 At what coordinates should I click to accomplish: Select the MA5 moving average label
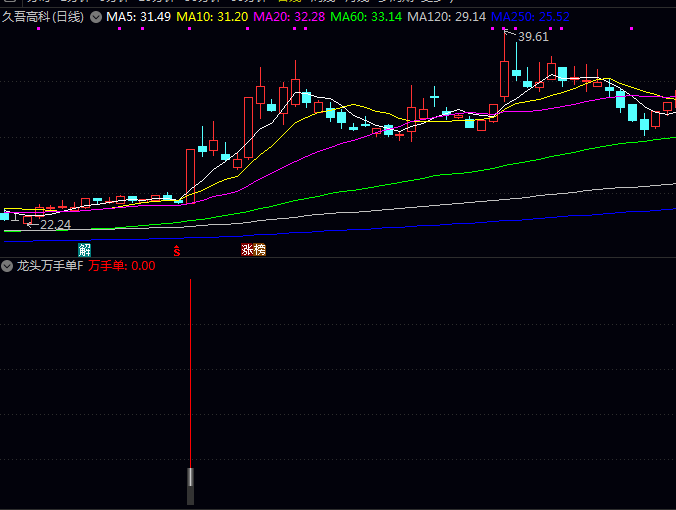coord(136,18)
